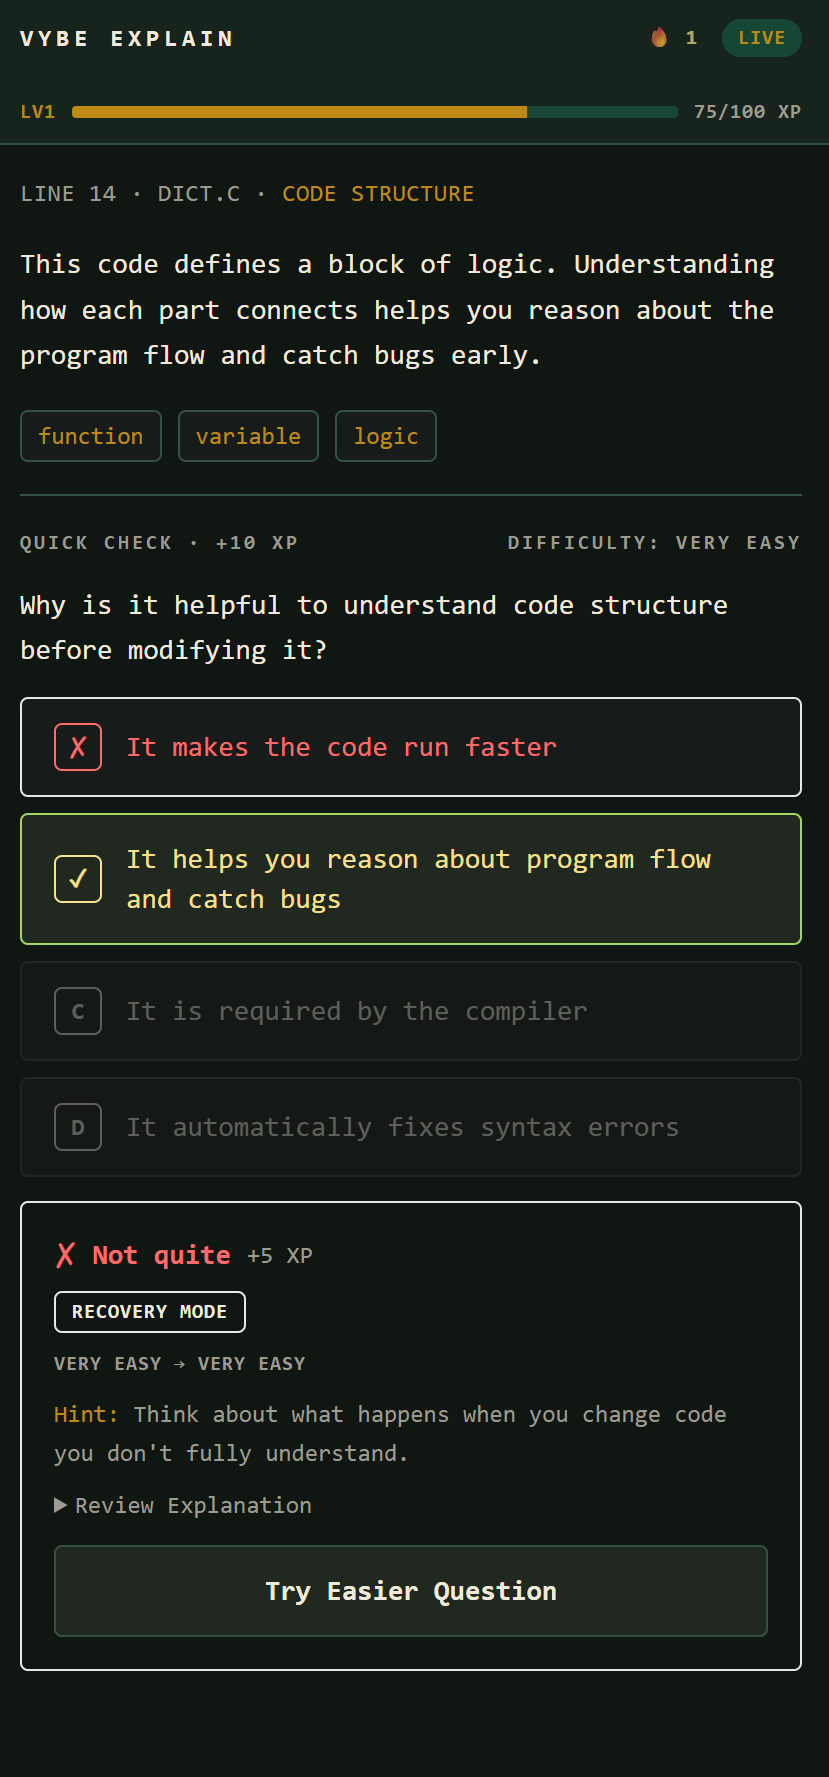Click the VYBE EXPLAIN title
The width and height of the screenshot is (829, 1777).
pos(127,39)
